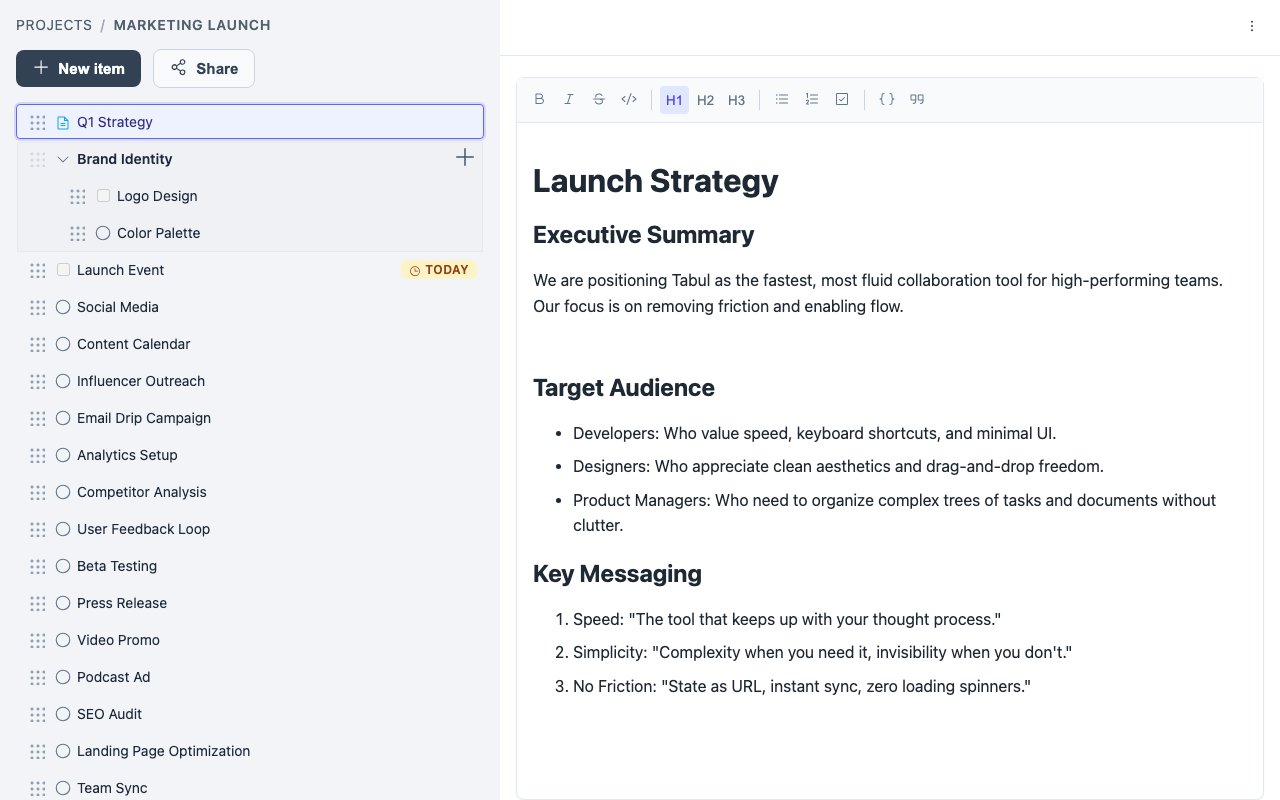Insert a bulleted list
This screenshot has height=800, width=1280.
tap(782, 100)
